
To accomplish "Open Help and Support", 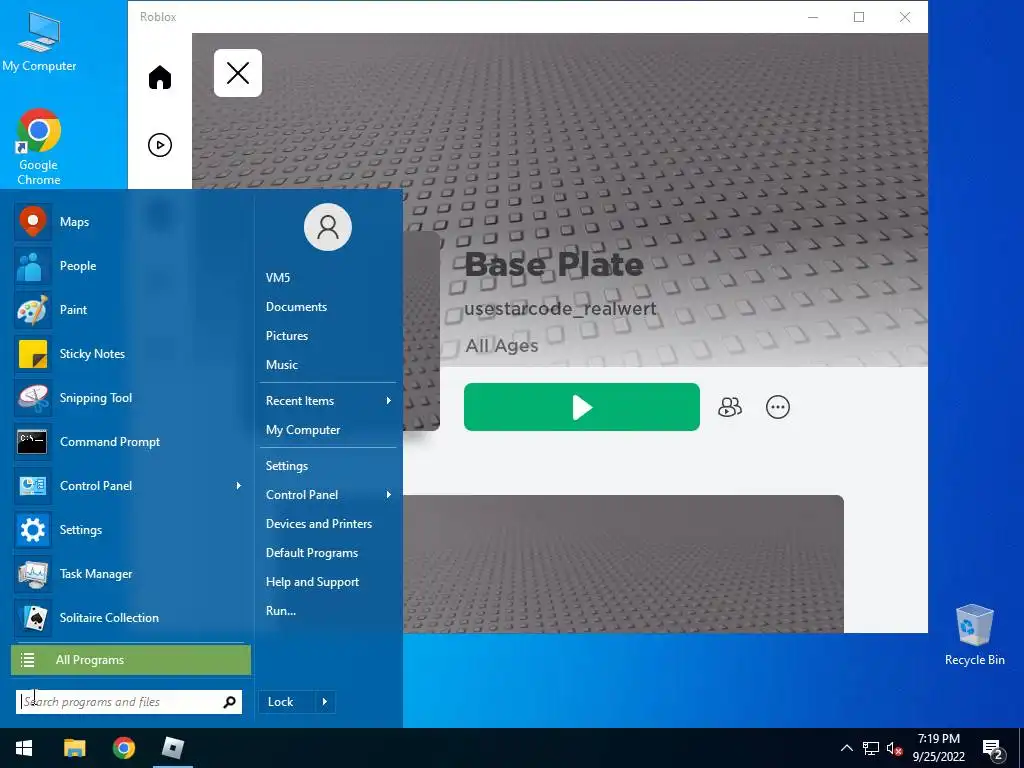I will 312,582.
